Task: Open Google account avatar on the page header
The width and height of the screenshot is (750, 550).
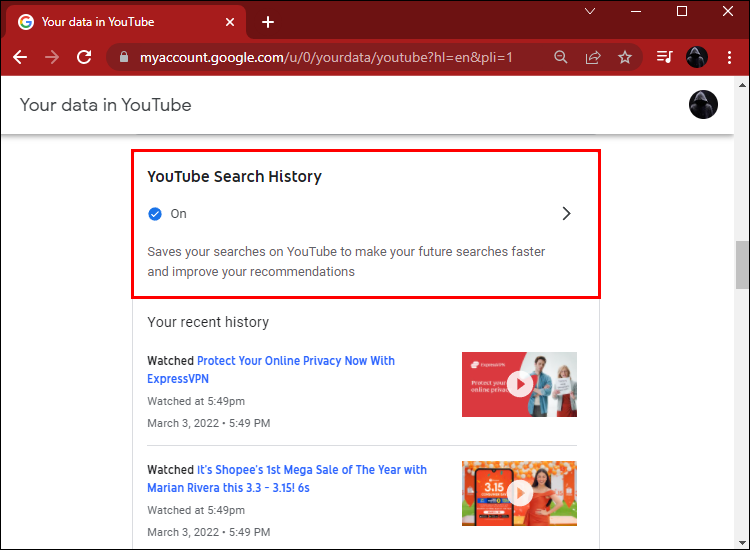Action: point(703,105)
